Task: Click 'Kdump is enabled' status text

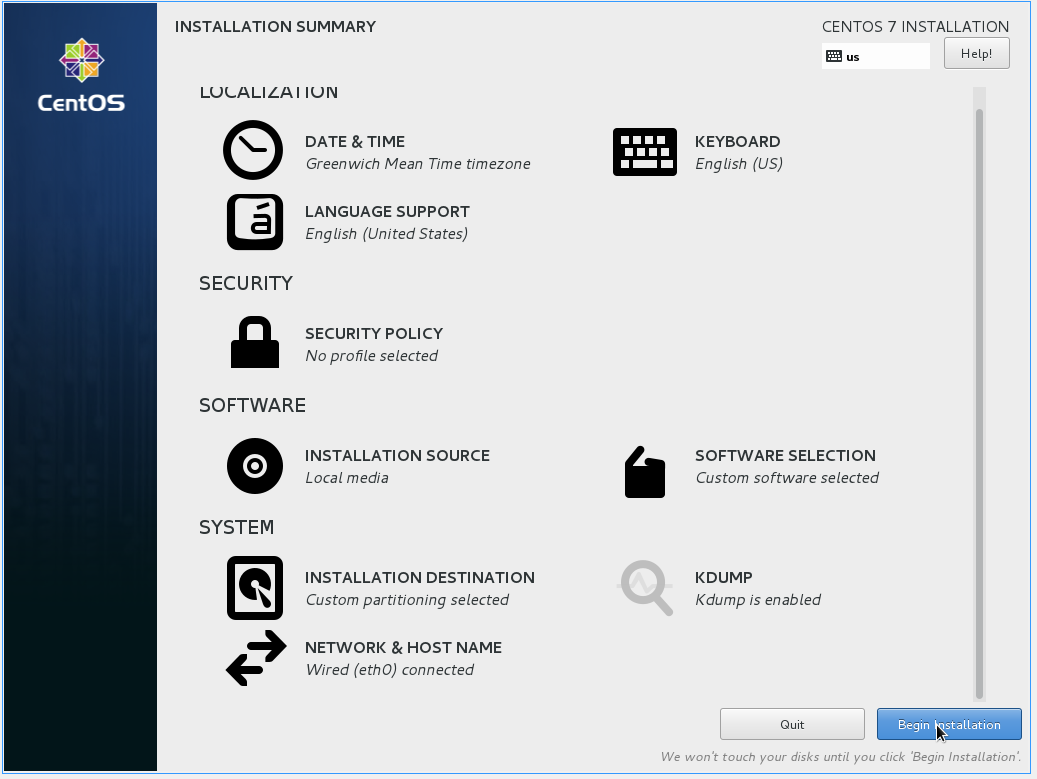Action: (758, 600)
